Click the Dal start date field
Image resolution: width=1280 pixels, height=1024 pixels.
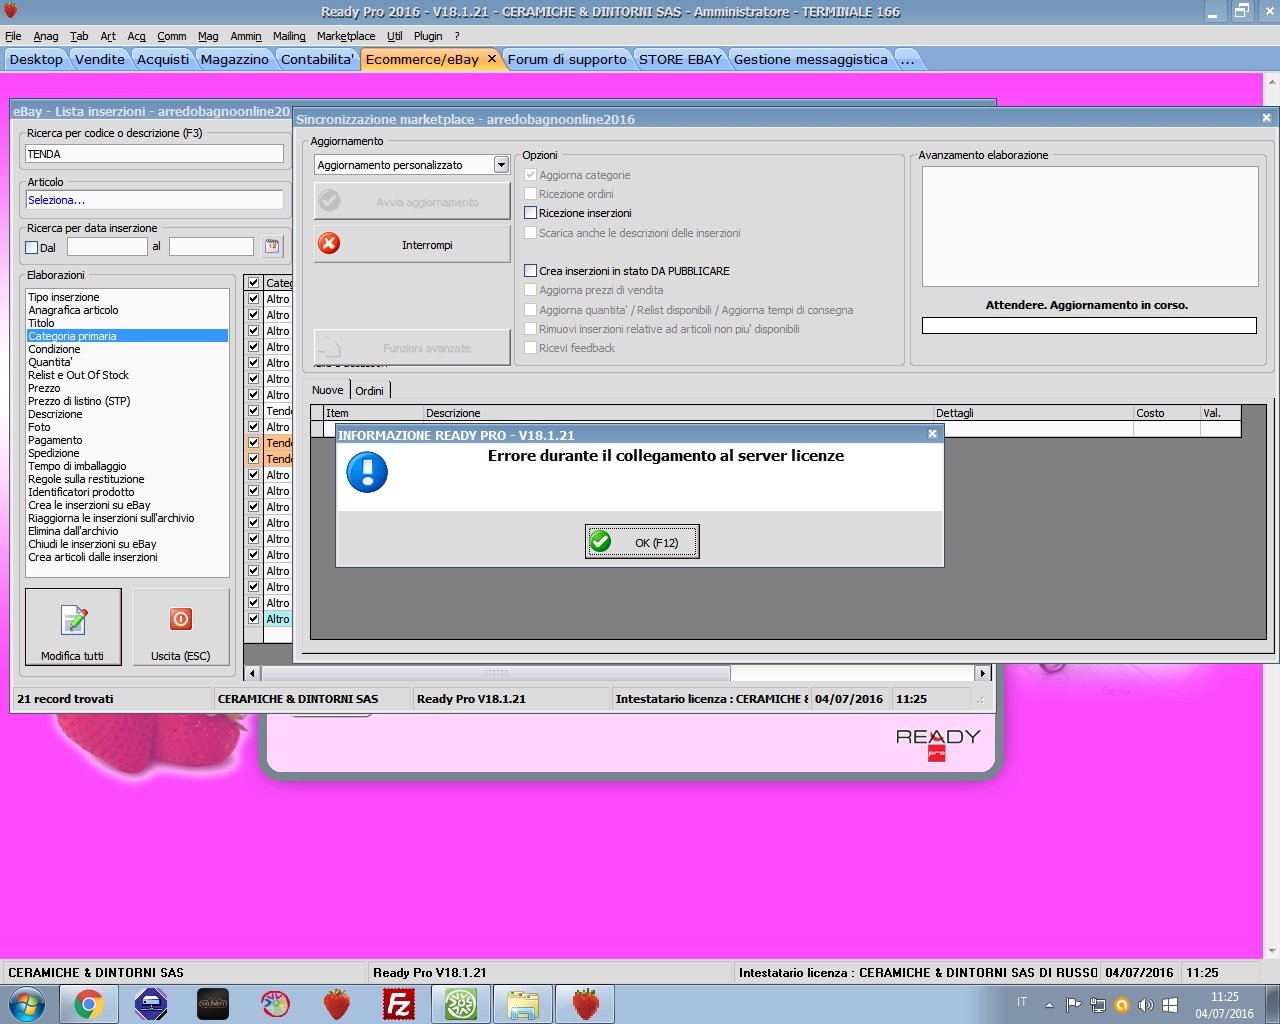pos(106,246)
